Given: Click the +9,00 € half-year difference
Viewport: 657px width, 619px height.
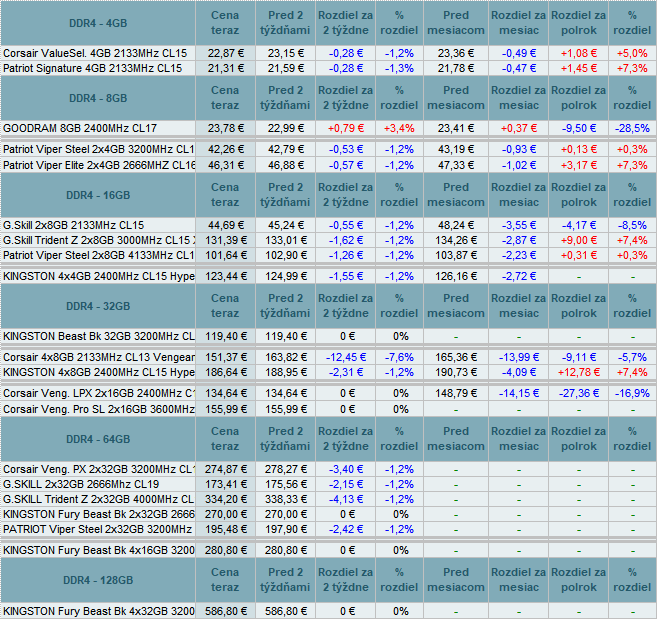Looking at the screenshot, I should 579,240.
